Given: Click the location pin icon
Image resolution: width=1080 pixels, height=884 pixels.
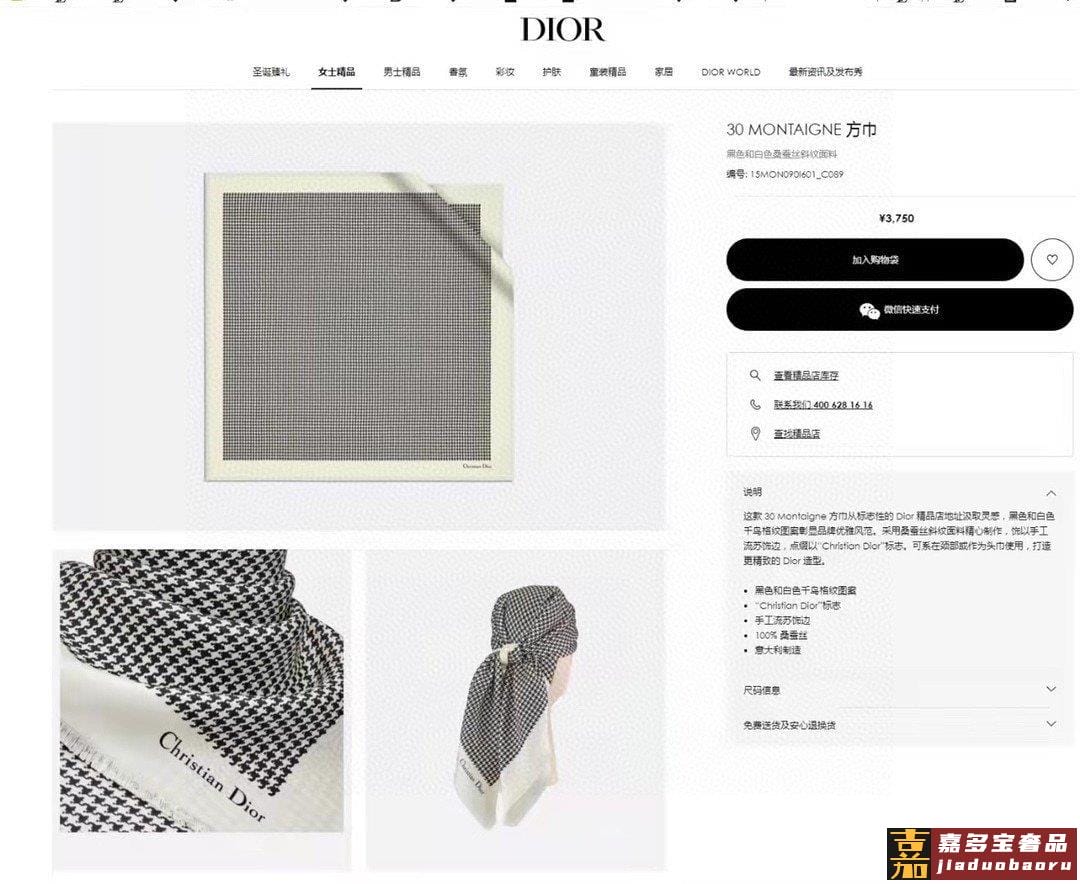Looking at the screenshot, I should pyautogui.click(x=755, y=433).
